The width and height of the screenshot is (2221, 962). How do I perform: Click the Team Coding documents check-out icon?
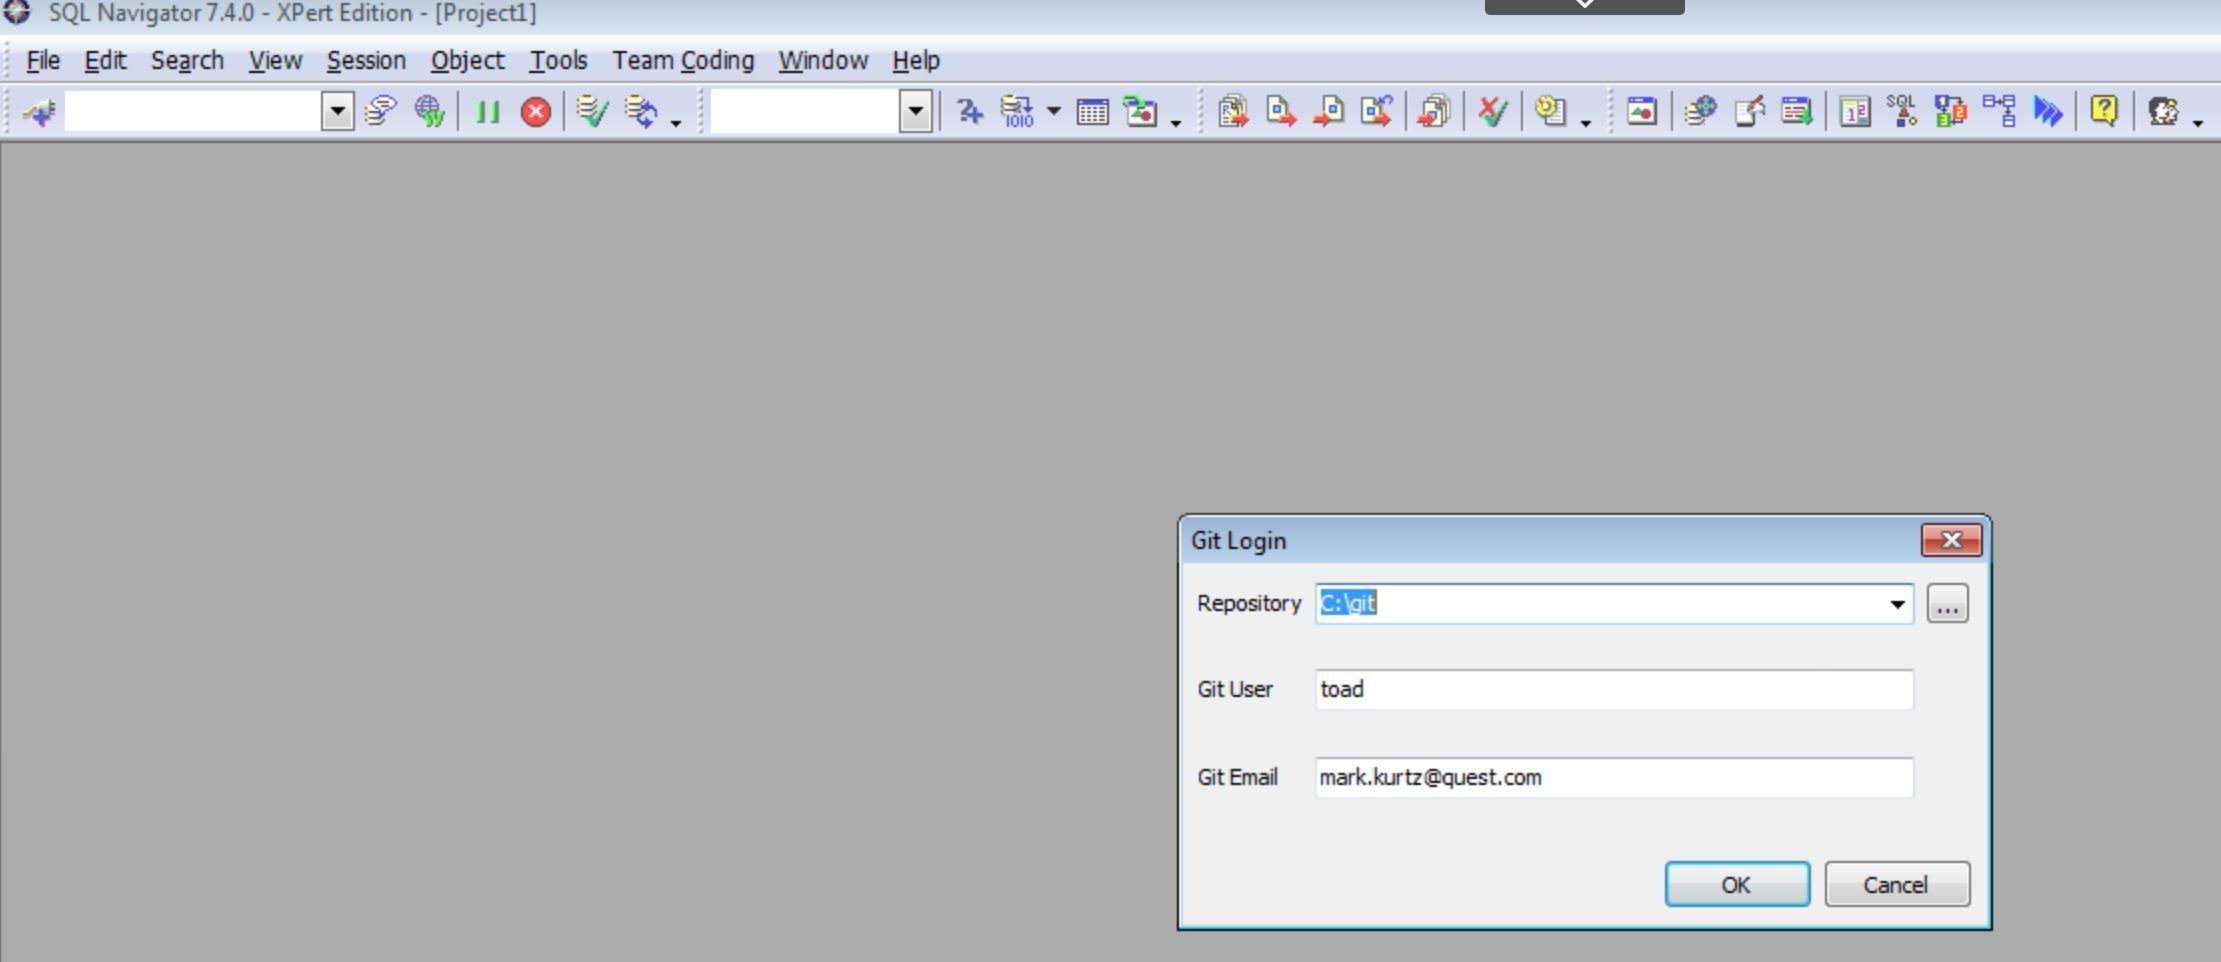[x=1233, y=111]
